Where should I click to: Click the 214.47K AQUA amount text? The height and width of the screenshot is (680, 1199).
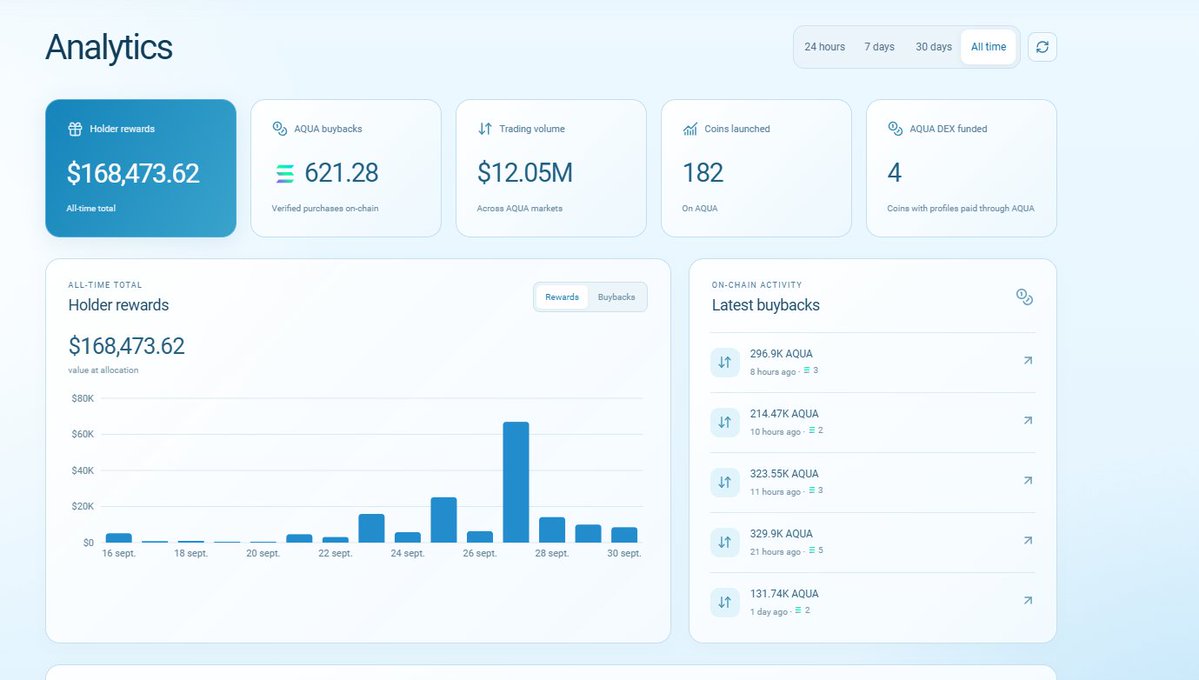(784, 413)
